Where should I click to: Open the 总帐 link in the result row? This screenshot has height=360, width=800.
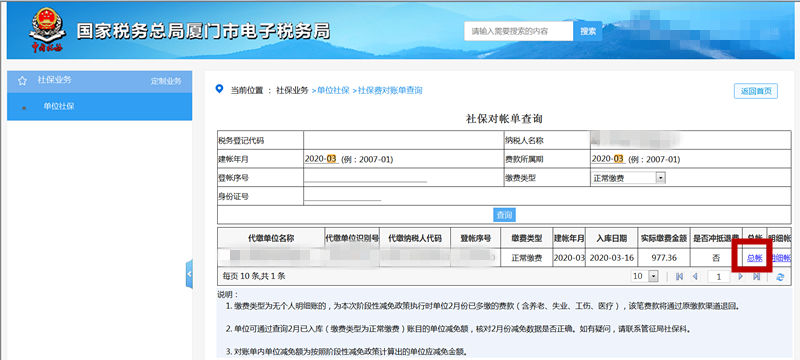(755, 258)
